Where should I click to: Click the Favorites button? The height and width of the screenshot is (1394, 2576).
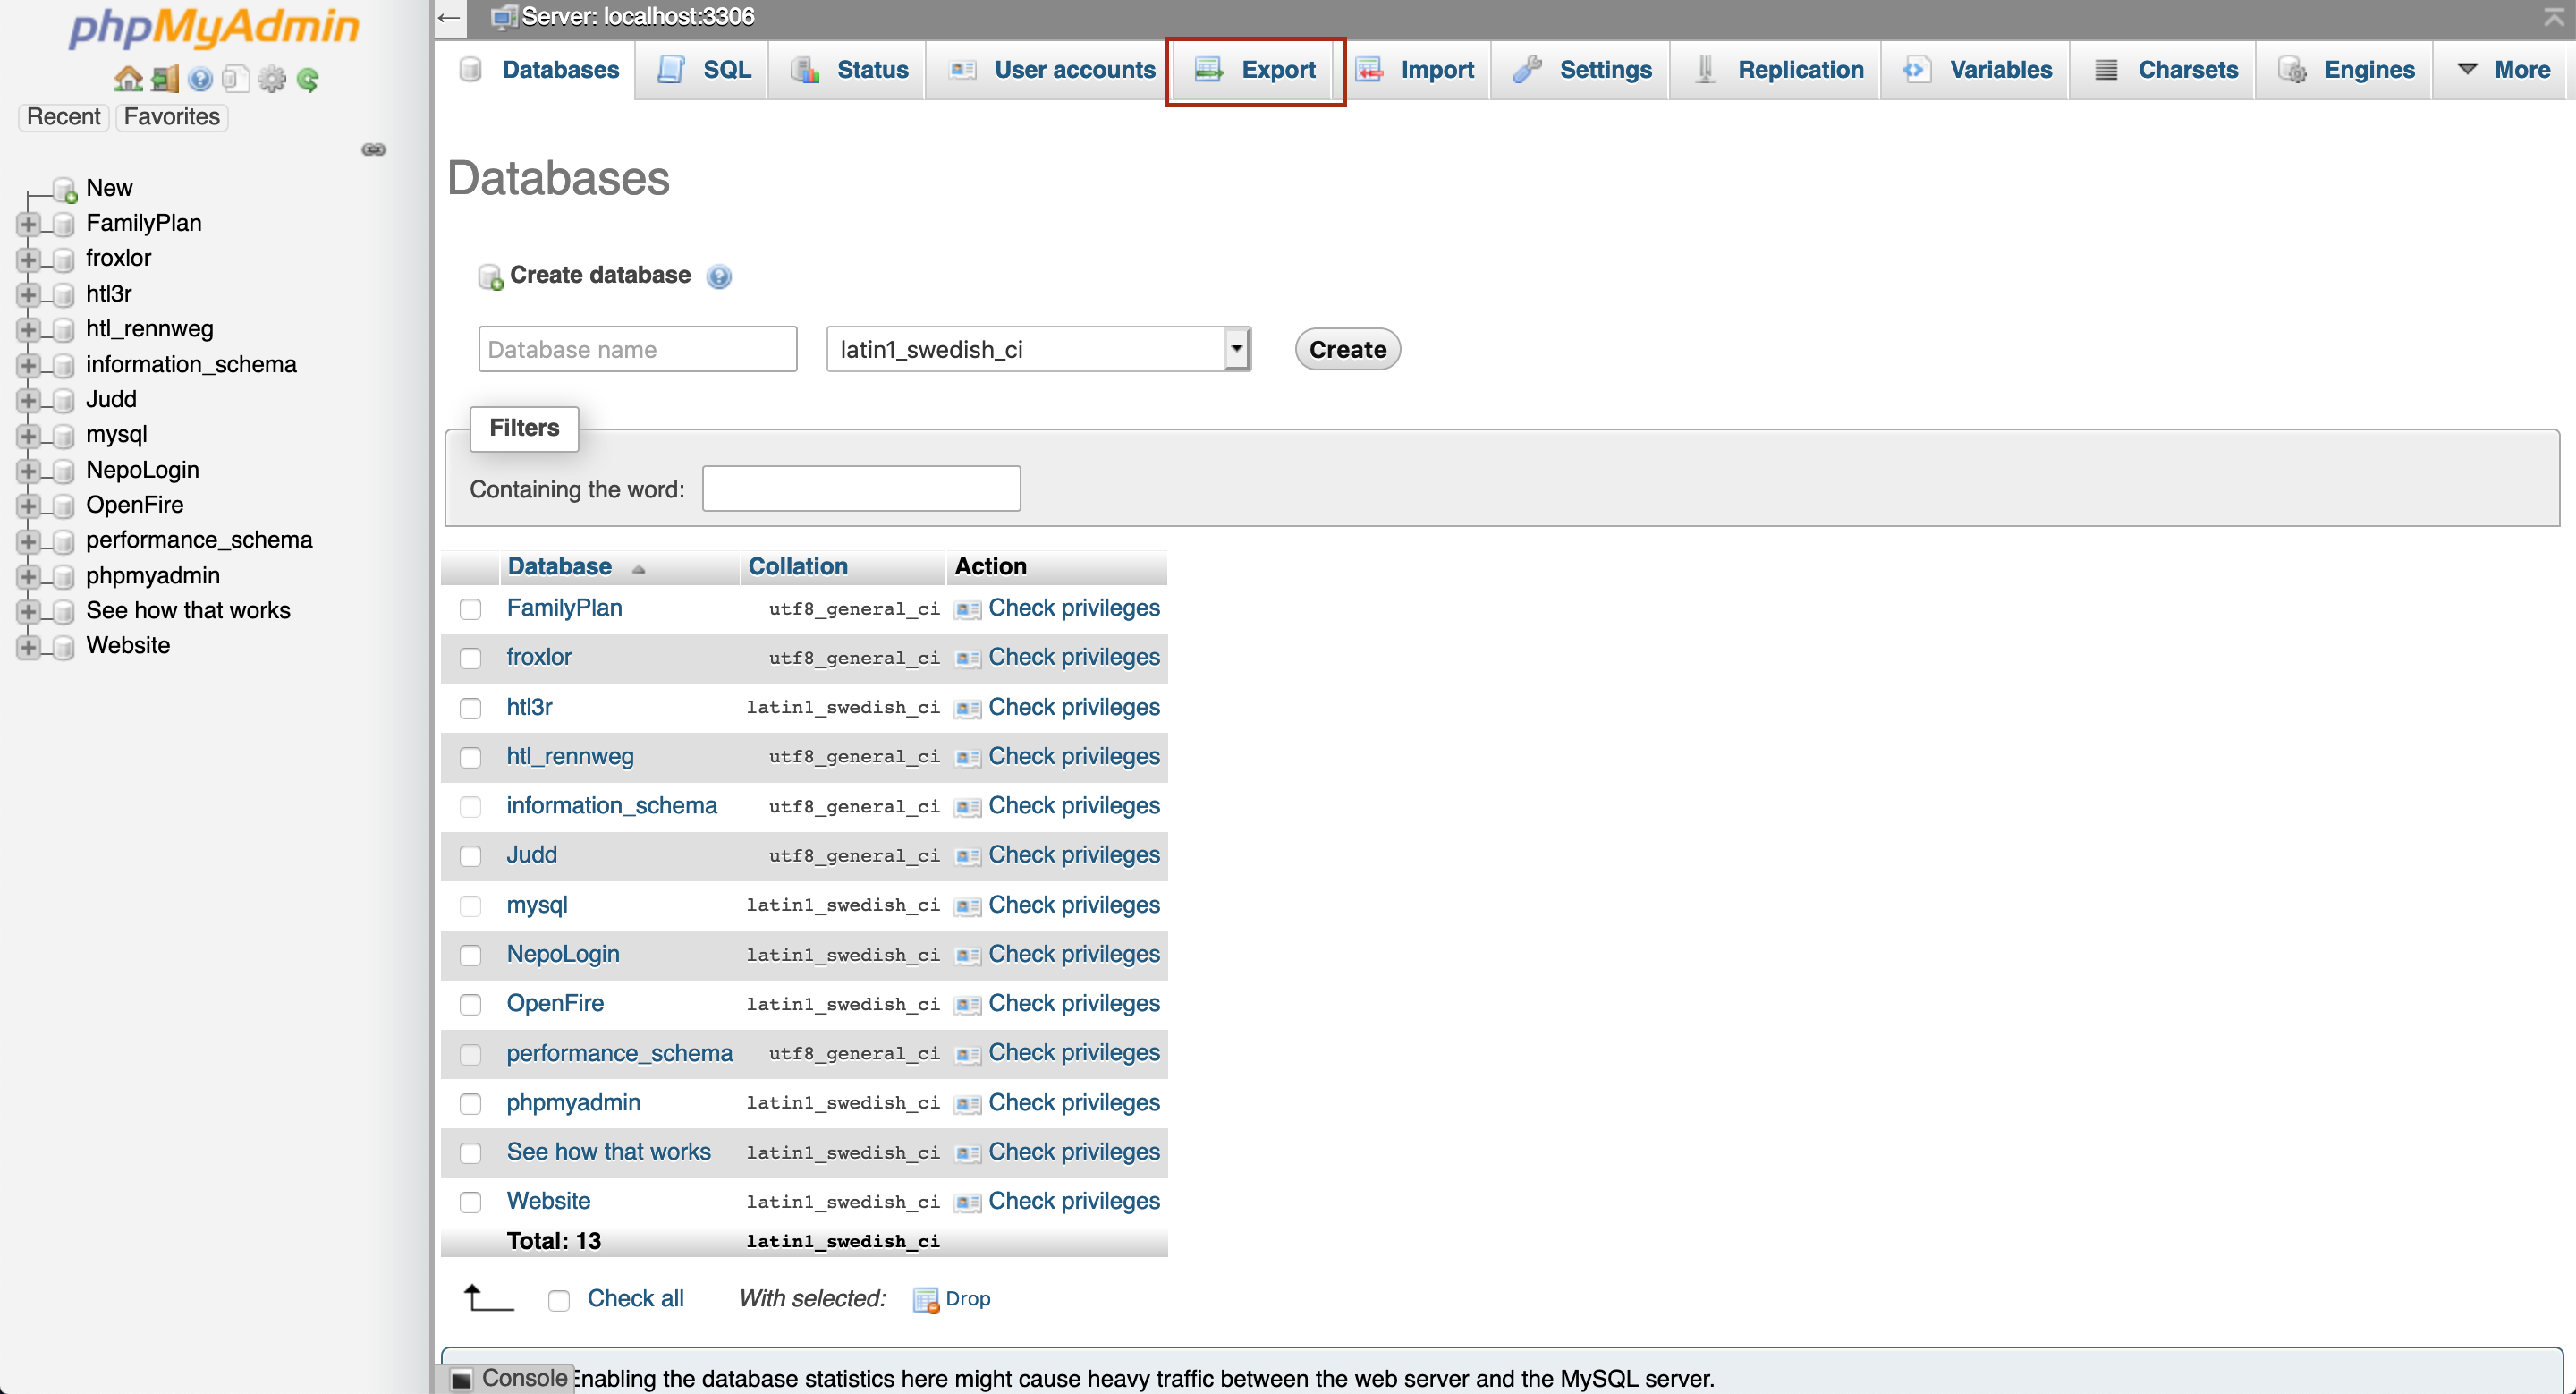[x=172, y=117]
